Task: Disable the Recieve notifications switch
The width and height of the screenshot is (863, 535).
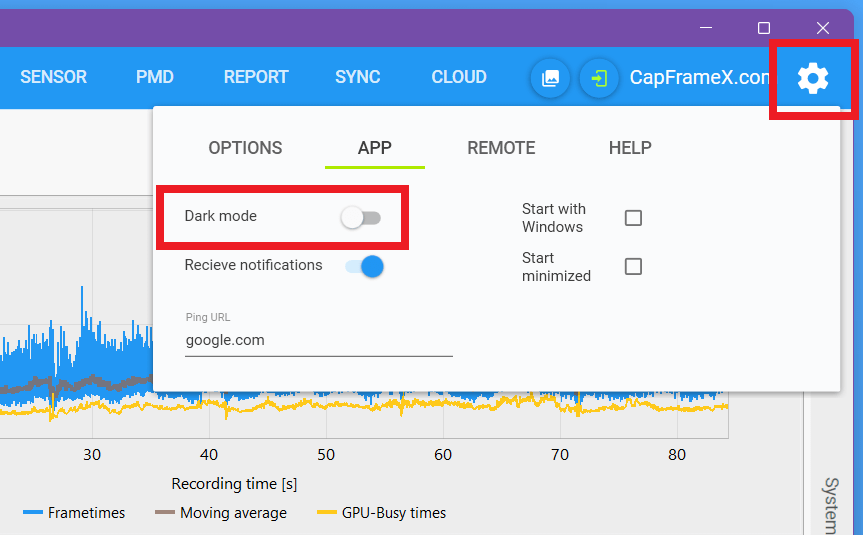Action: click(364, 266)
